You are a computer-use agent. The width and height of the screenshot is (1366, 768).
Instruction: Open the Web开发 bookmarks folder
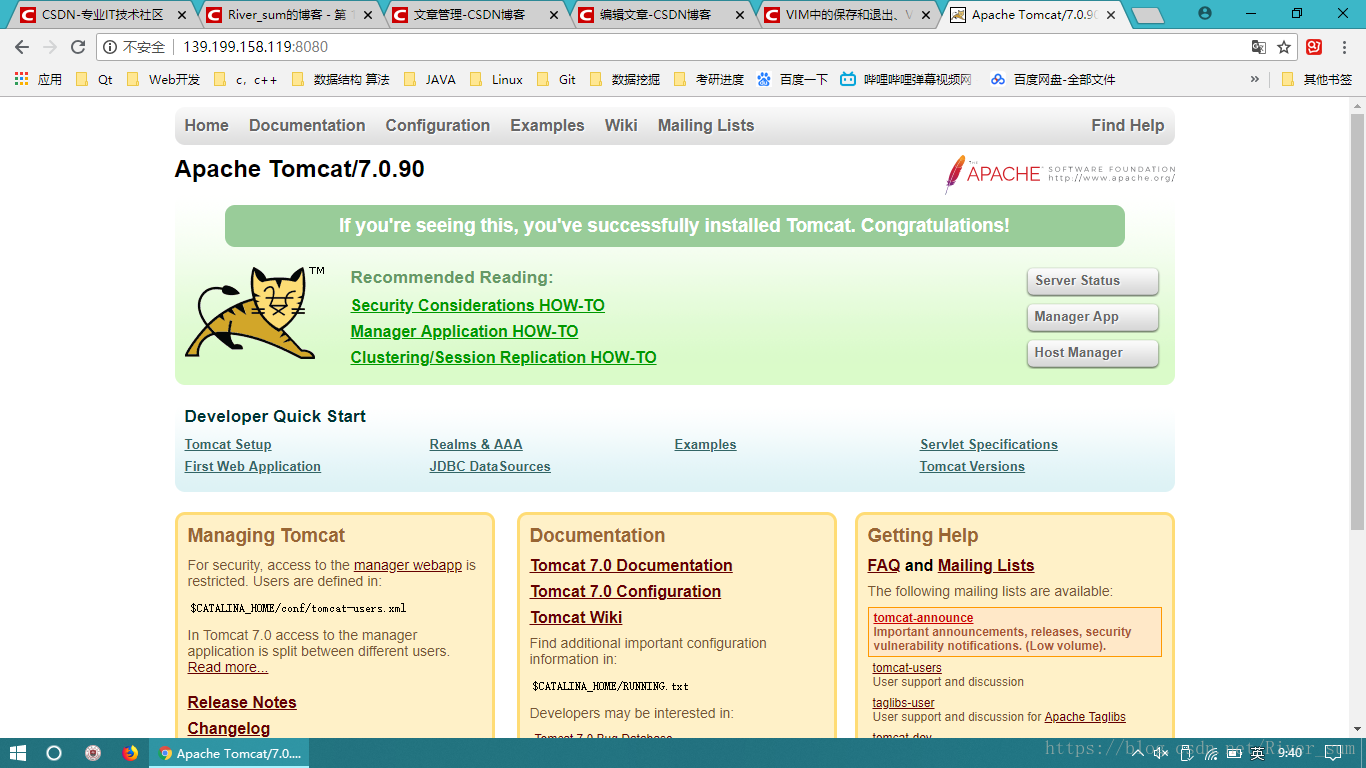(163, 79)
